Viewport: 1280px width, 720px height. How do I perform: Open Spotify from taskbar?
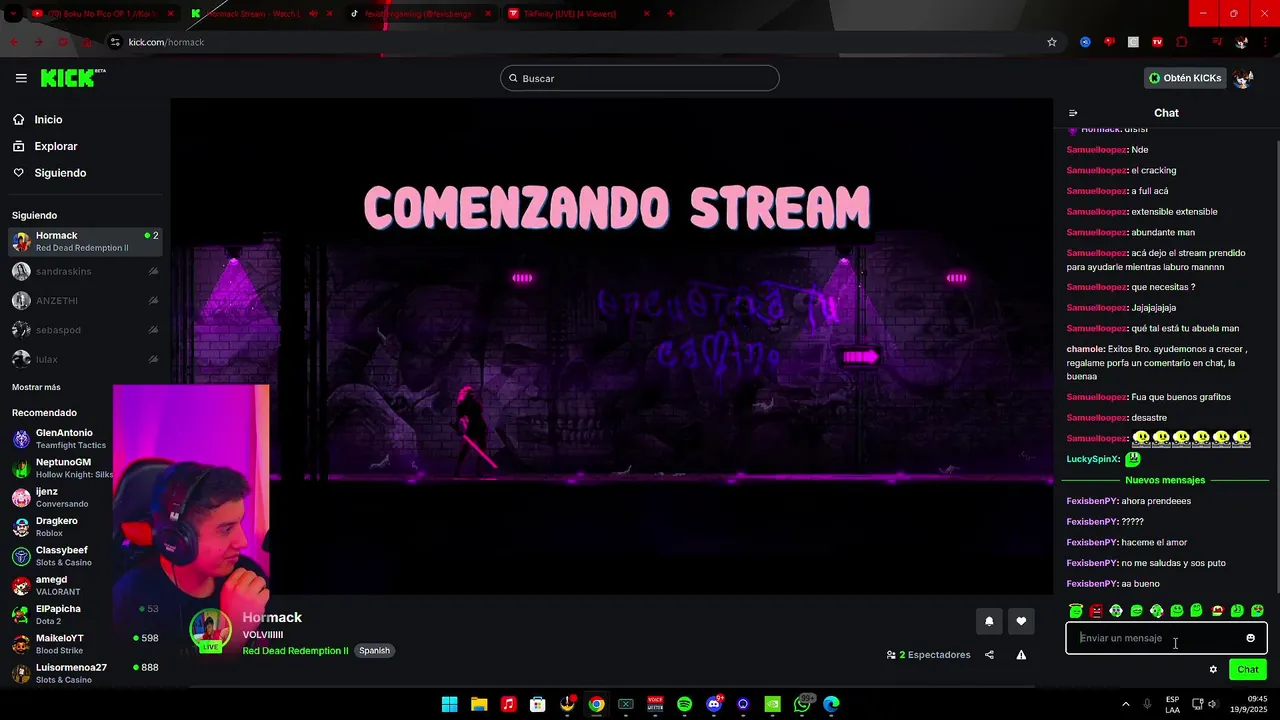(x=684, y=704)
